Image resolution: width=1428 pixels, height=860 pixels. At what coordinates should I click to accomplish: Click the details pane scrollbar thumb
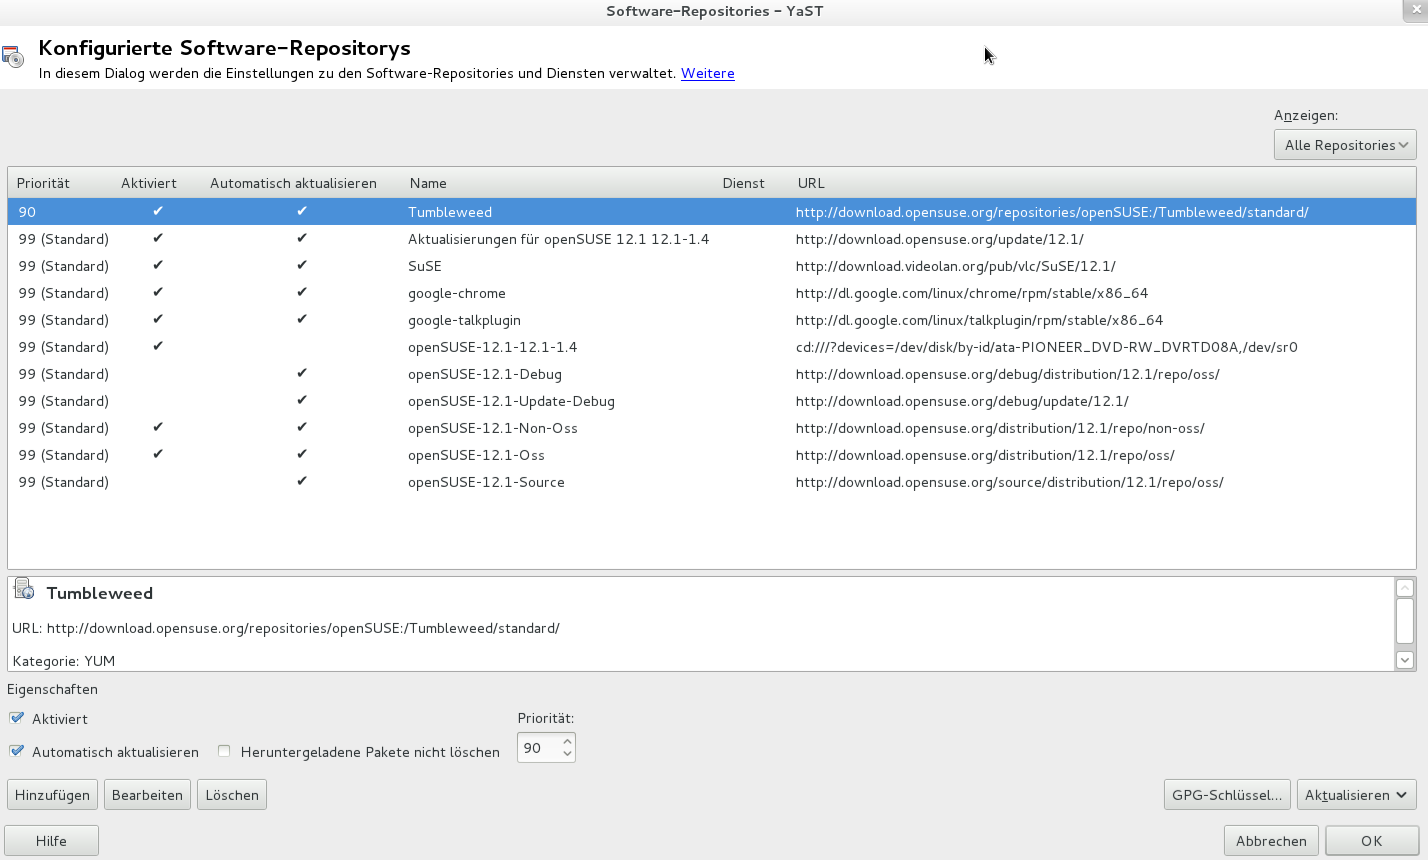[x=1405, y=621]
